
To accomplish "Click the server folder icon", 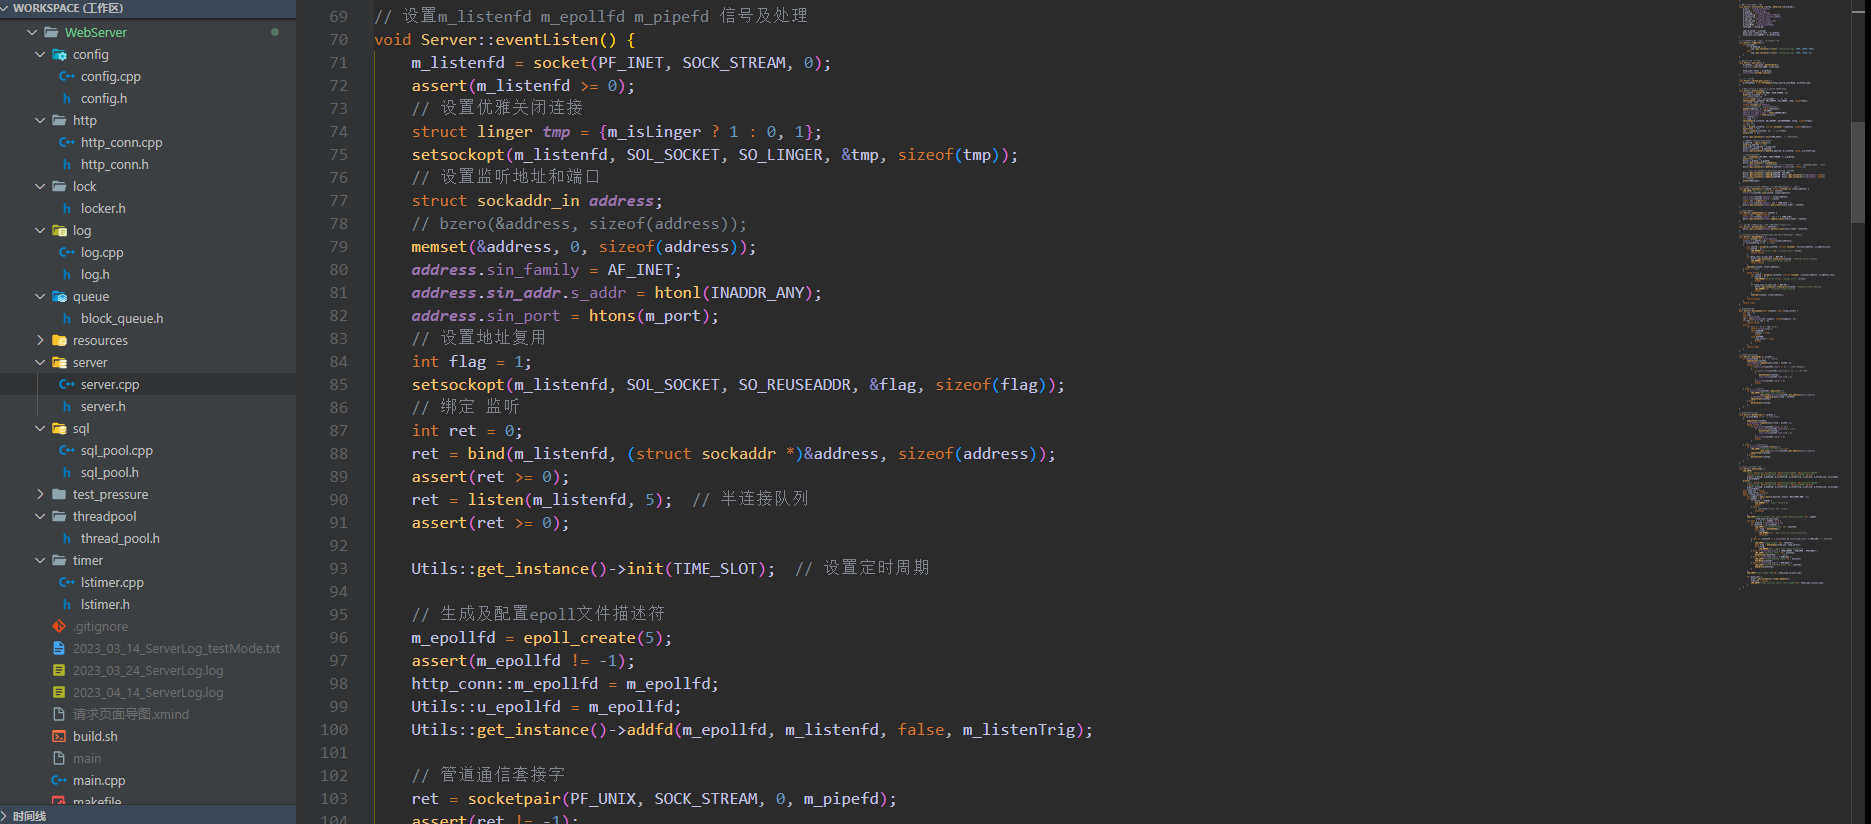I will [59, 362].
